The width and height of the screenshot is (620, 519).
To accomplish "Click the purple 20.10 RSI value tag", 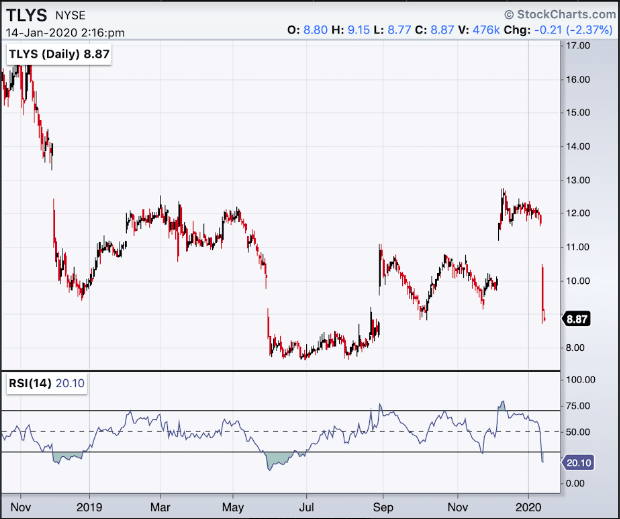I will 578,462.
